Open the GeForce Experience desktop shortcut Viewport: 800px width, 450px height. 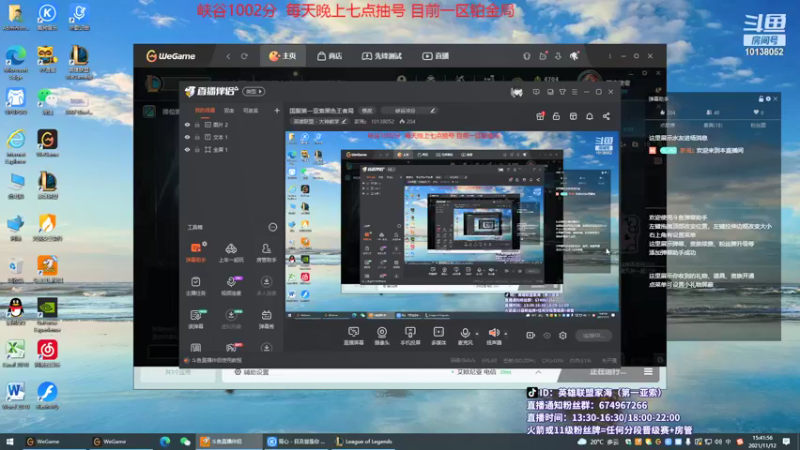point(47,314)
